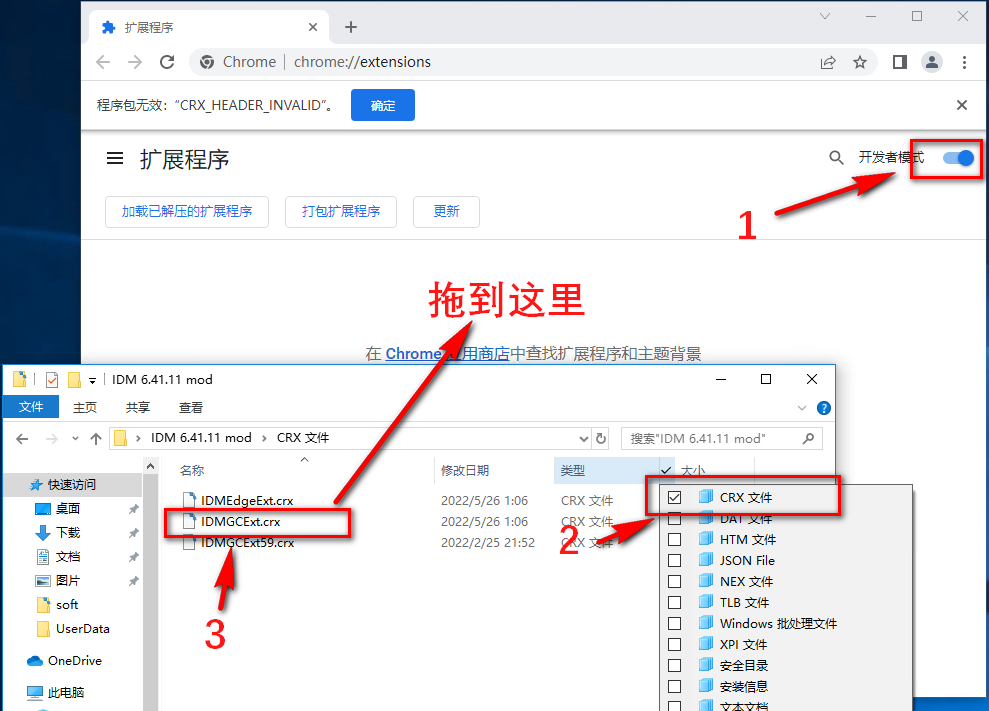This screenshot has width=989, height=711.
Task: Expand the address bar history dropdown
Action: pyautogui.click(x=583, y=438)
